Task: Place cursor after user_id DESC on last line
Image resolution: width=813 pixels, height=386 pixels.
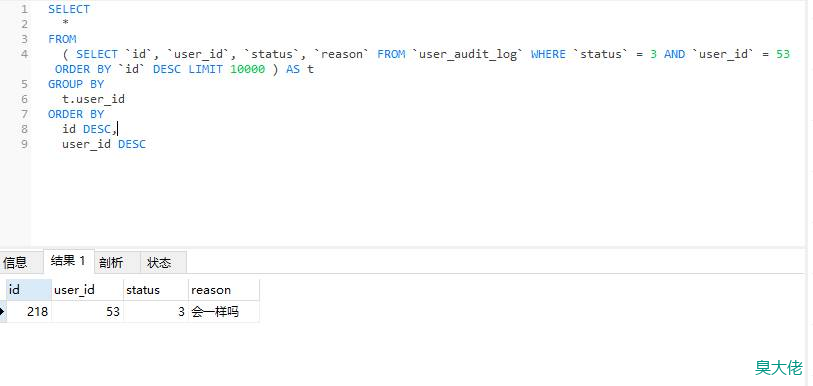Action: [147, 144]
